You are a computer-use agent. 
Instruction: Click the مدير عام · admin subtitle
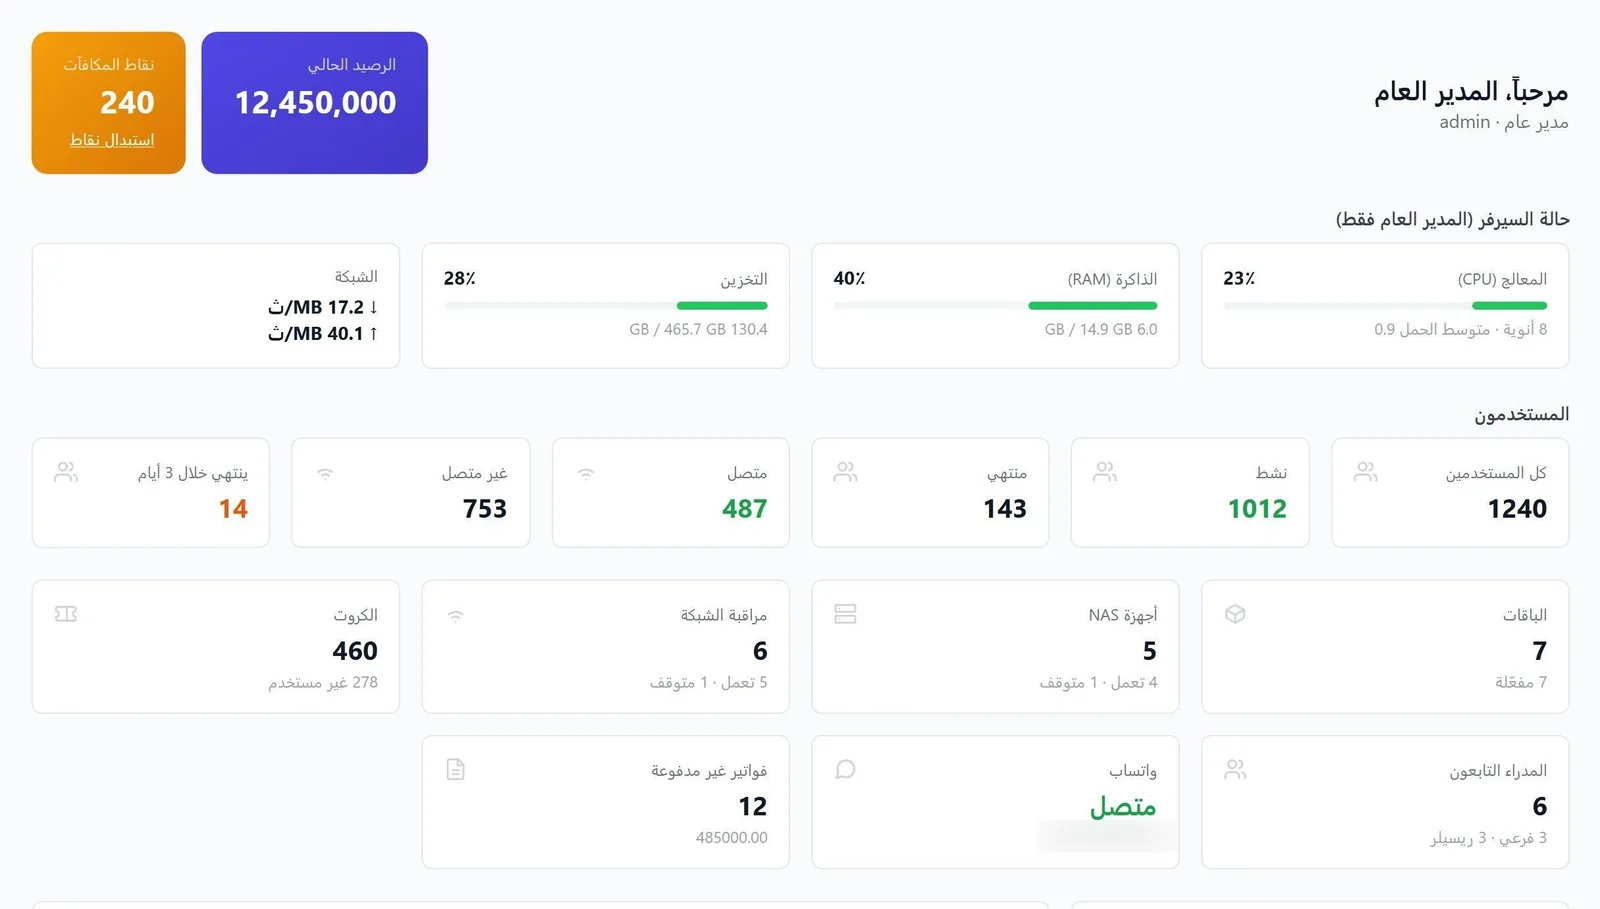(x=1504, y=122)
